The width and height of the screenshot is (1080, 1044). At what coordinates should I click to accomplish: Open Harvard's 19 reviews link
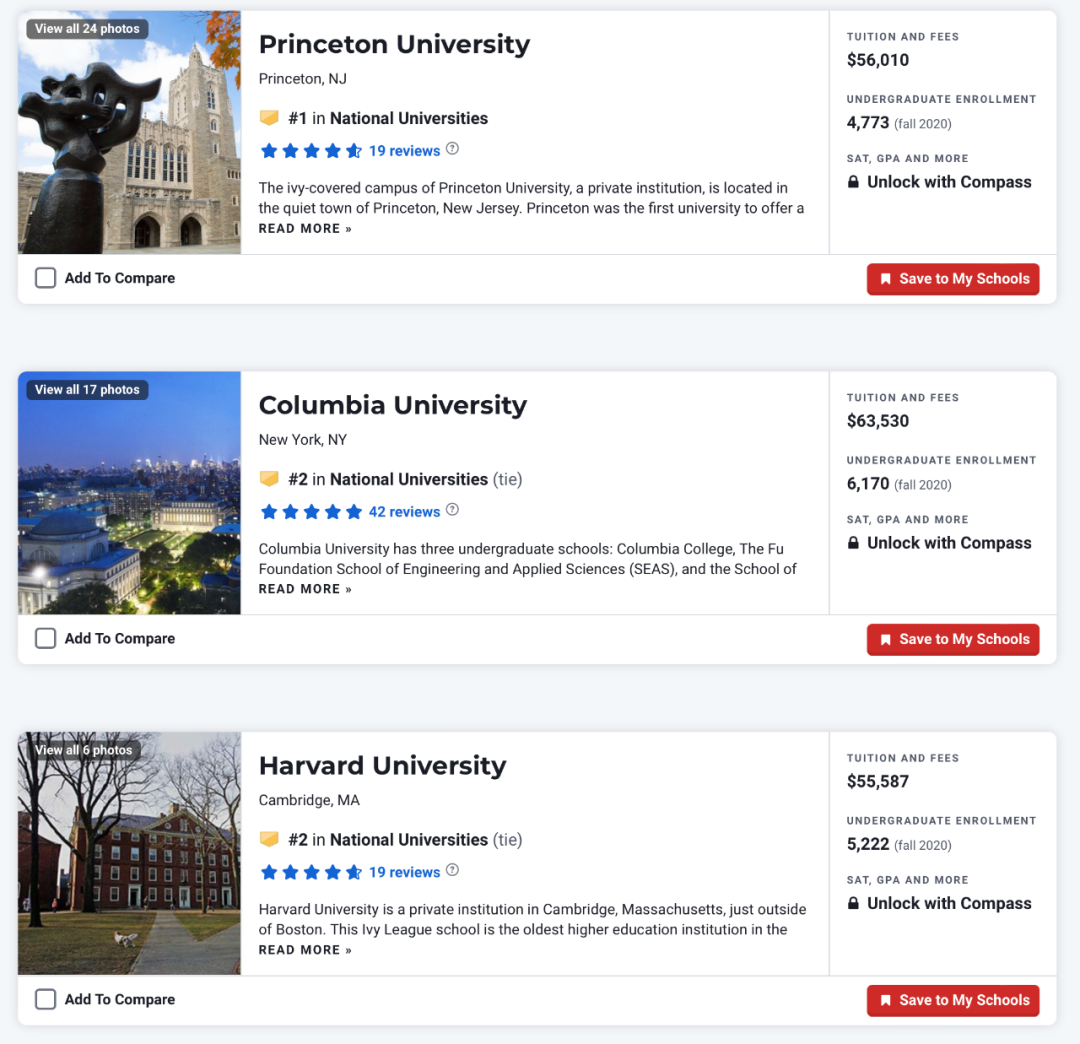coord(404,872)
